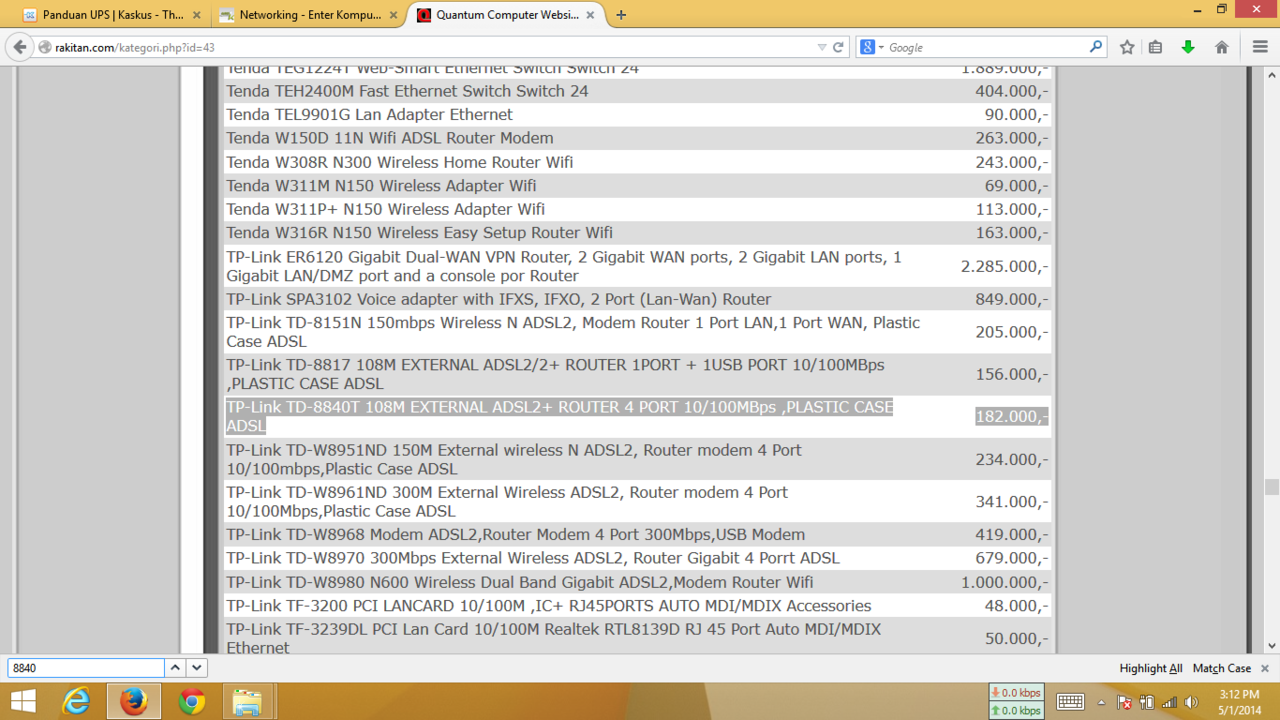Screen dimensions: 1280x720
Task: Close the Panduan UPS Kaskus tab
Action: [196, 15]
